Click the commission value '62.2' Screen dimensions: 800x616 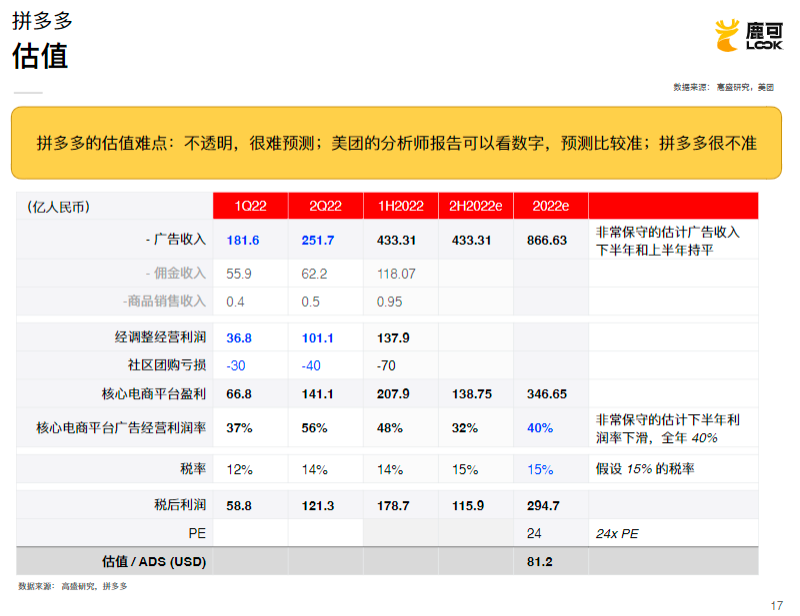point(314,274)
